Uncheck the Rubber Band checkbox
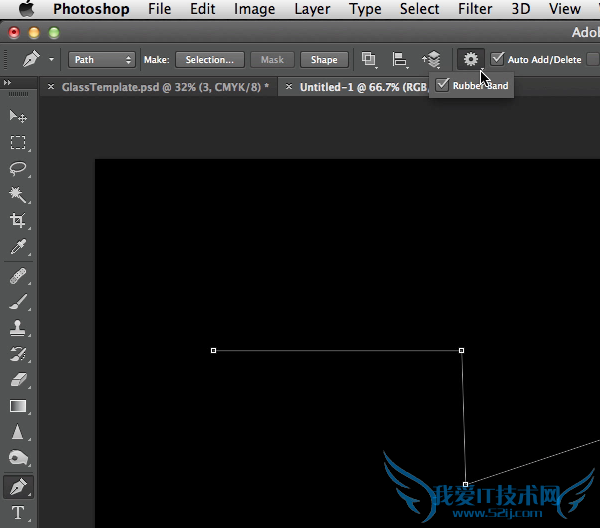 click(x=442, y=85)
